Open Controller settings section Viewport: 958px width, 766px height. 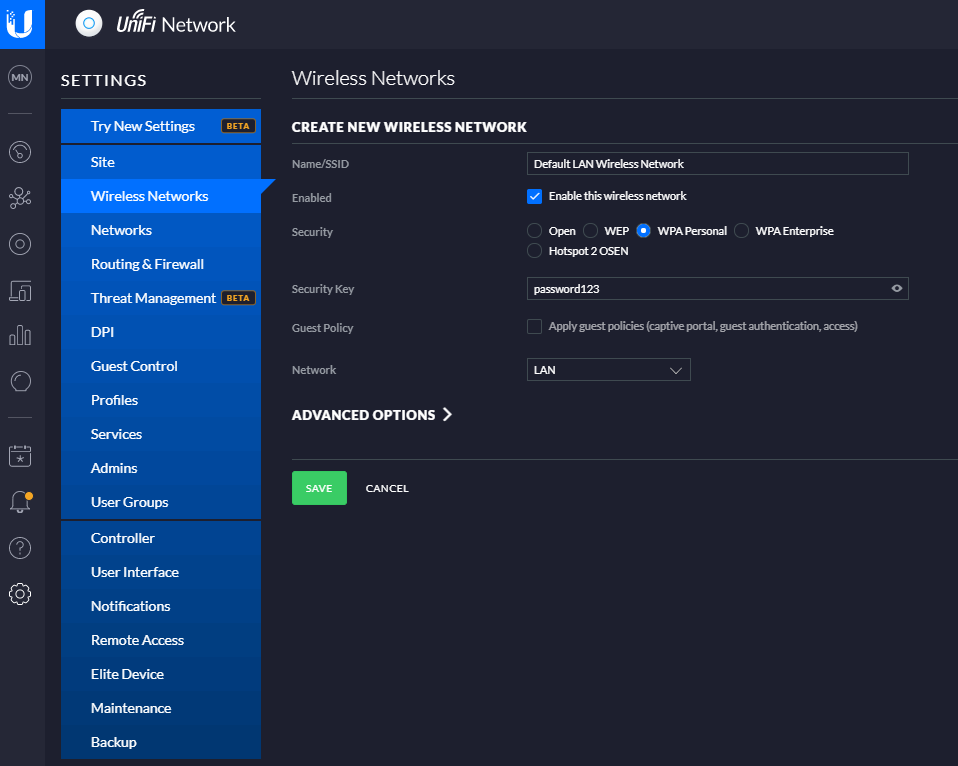161,538
